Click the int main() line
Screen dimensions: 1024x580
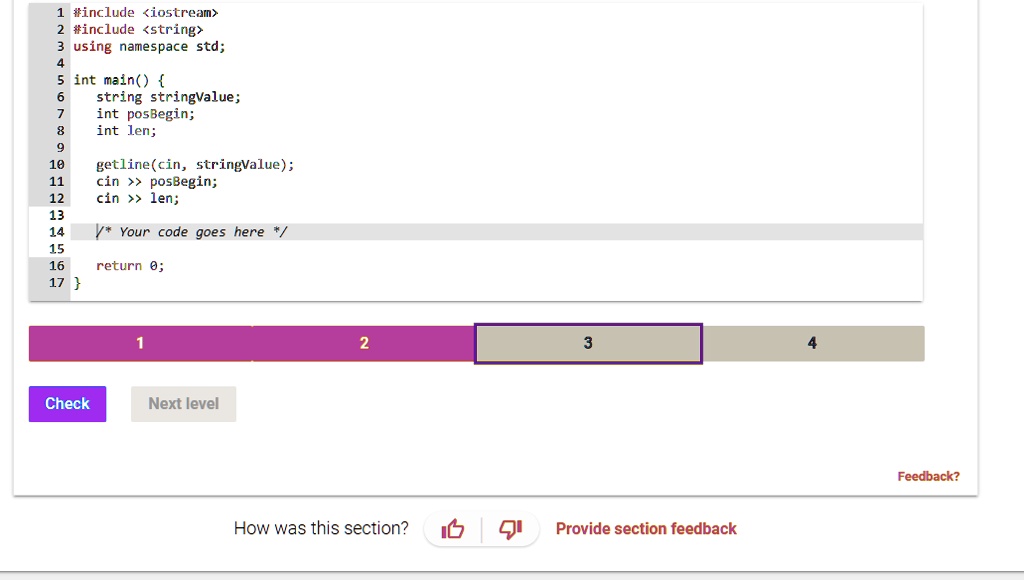click(120, 80)
